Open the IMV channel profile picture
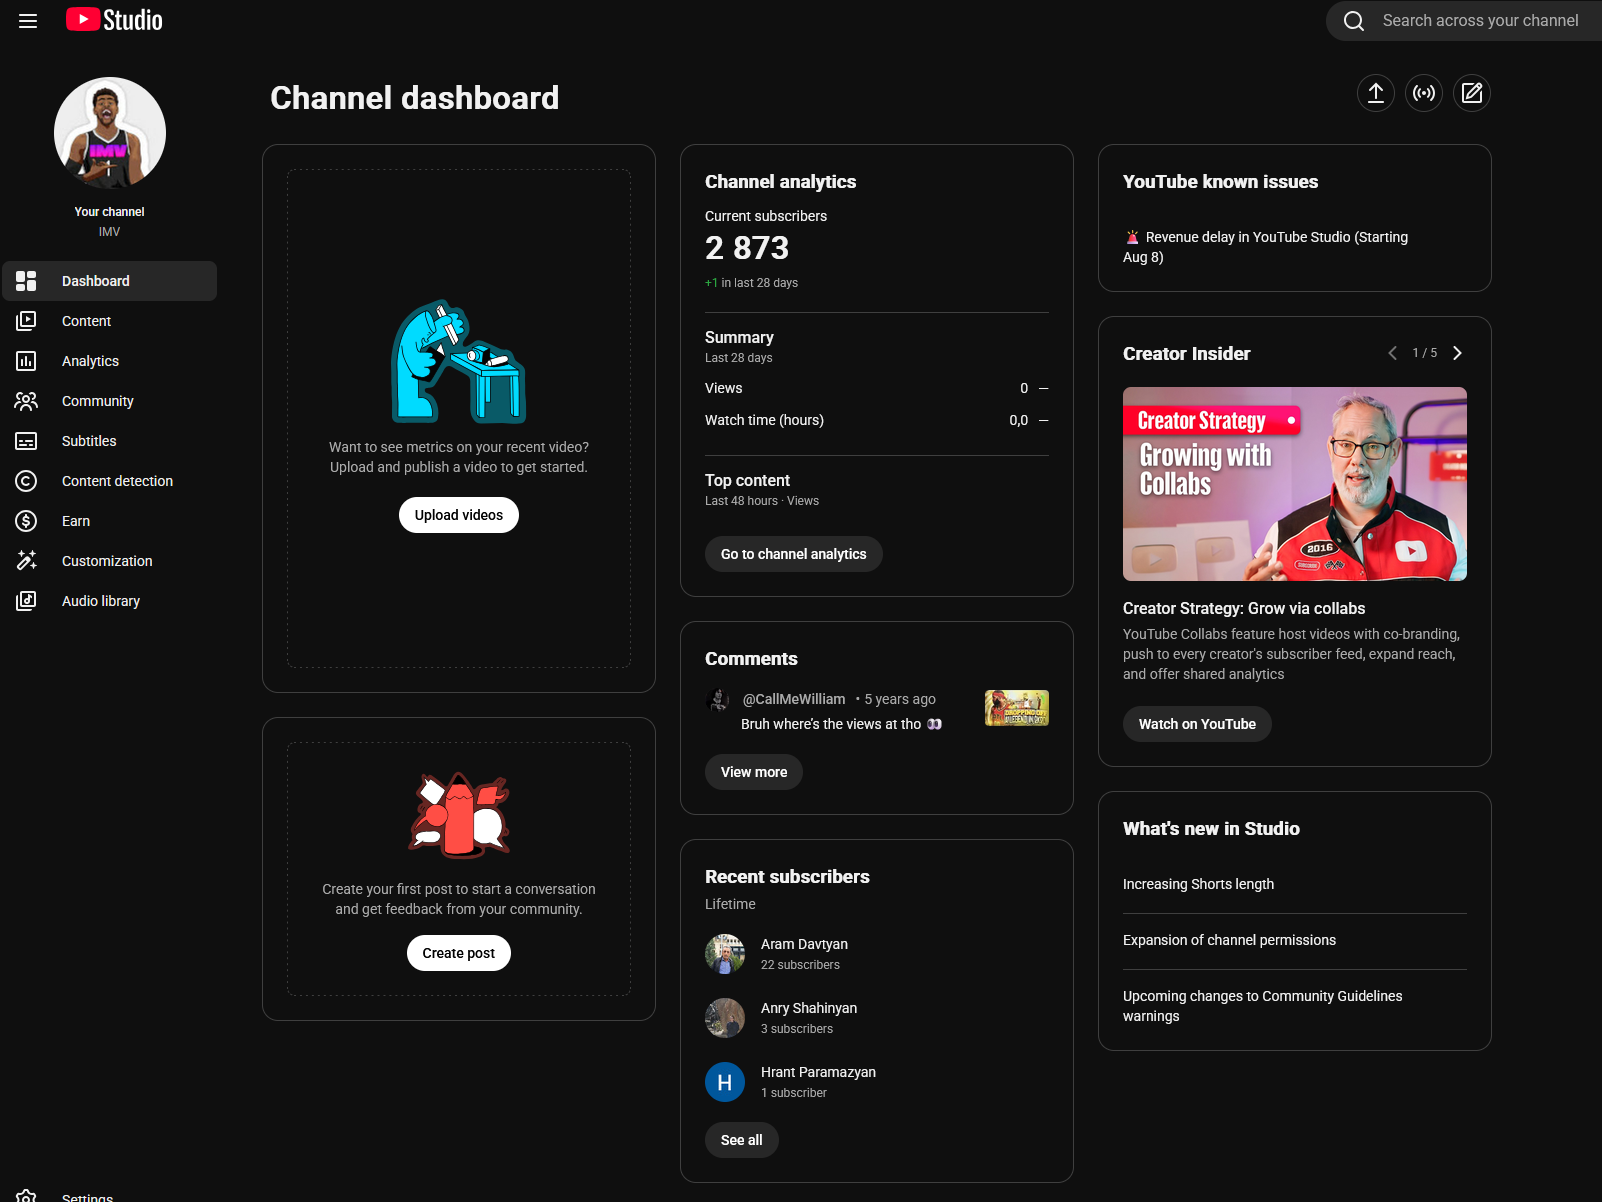 coord(110,133)
